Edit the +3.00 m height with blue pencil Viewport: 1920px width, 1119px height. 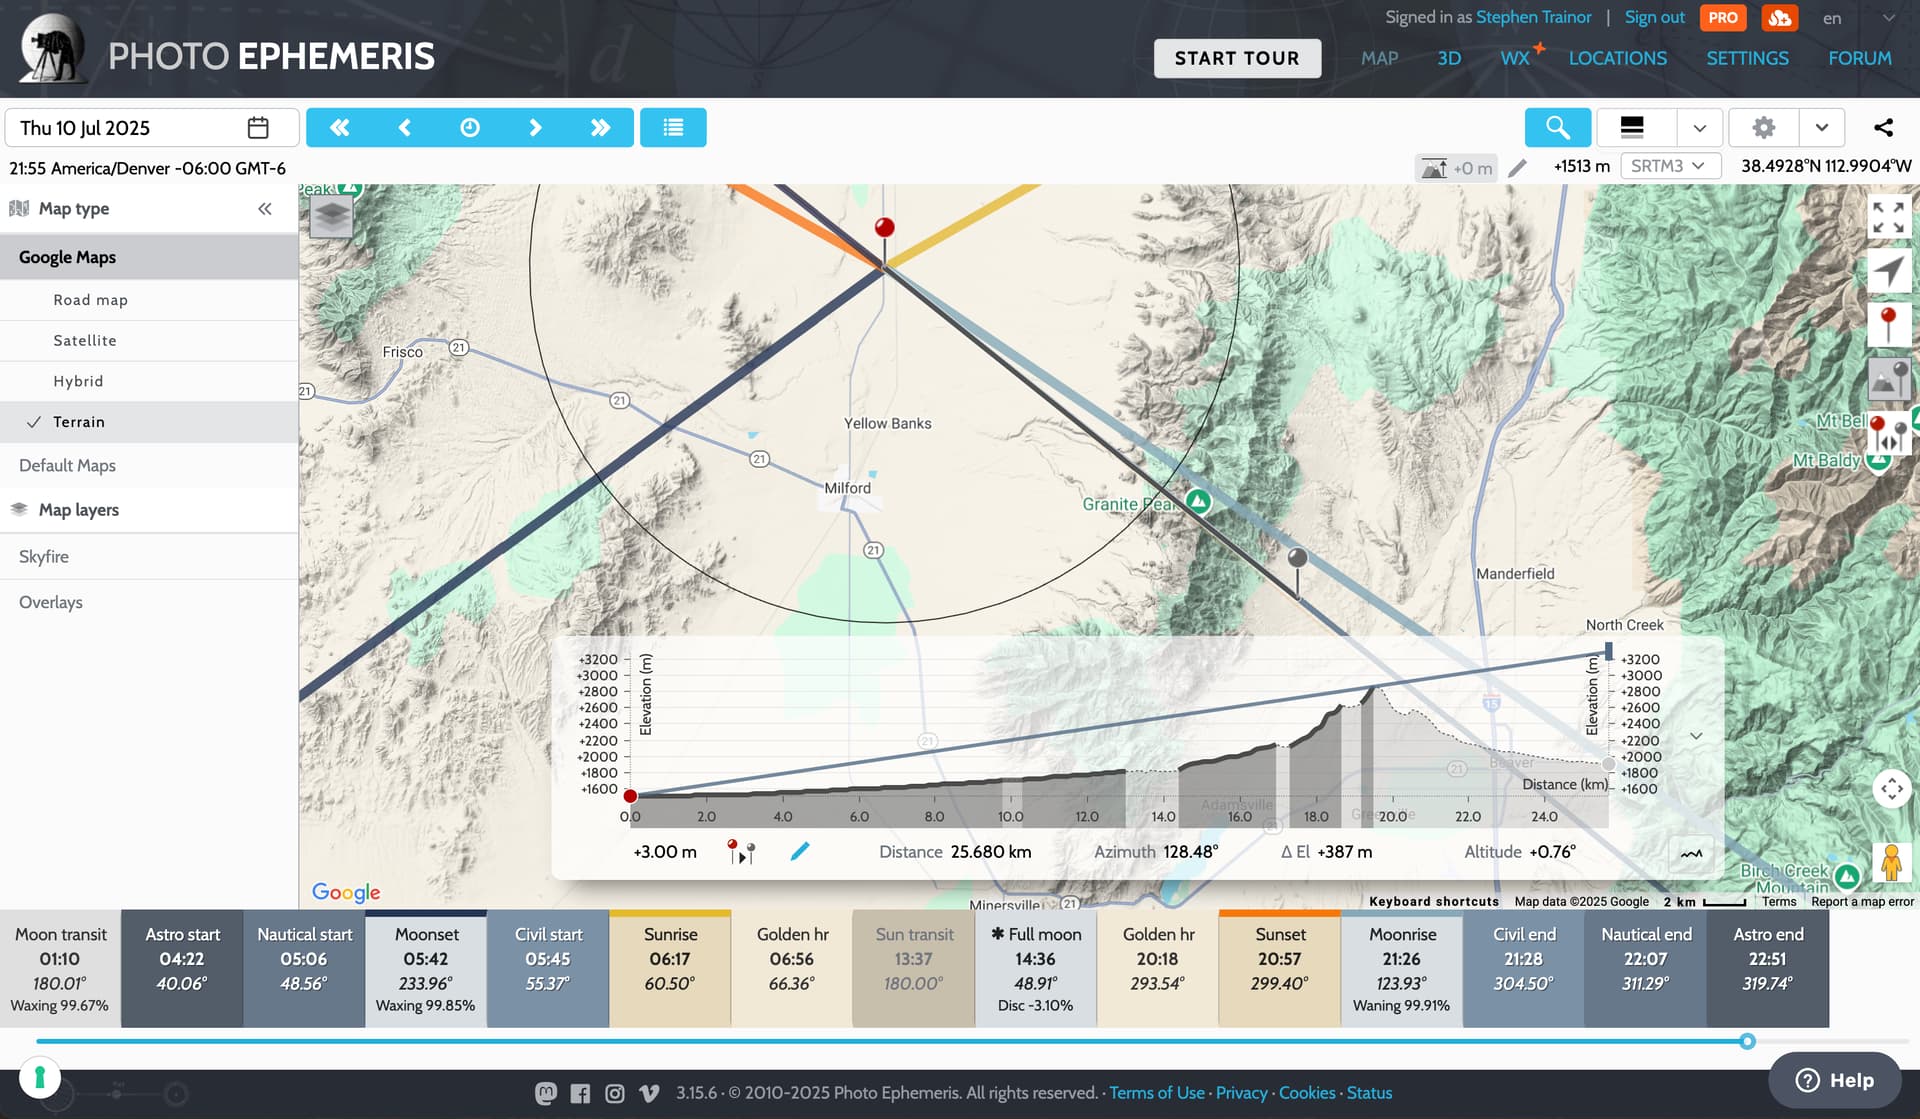click(800, 852)
